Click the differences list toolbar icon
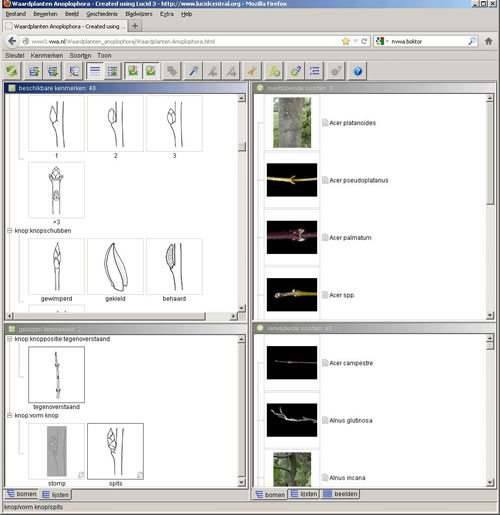 click(x=315, y=71)
